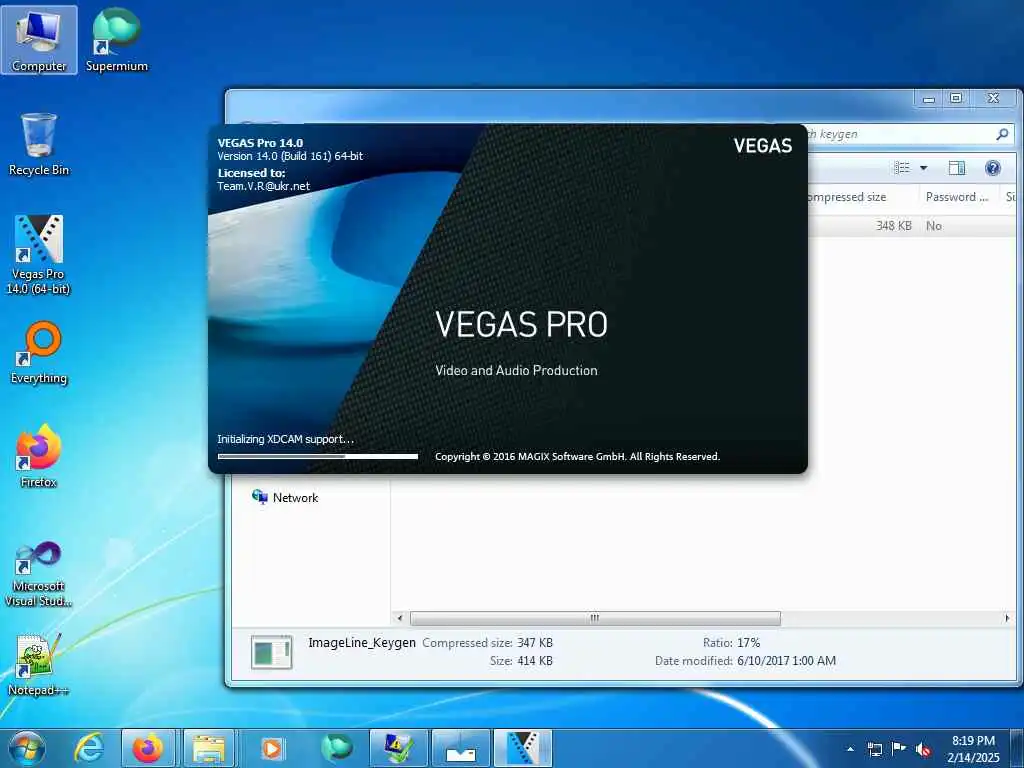1024x768 pixels.
Task: Select the Notepad++ desktop shortcut
Action: point(39,664)
